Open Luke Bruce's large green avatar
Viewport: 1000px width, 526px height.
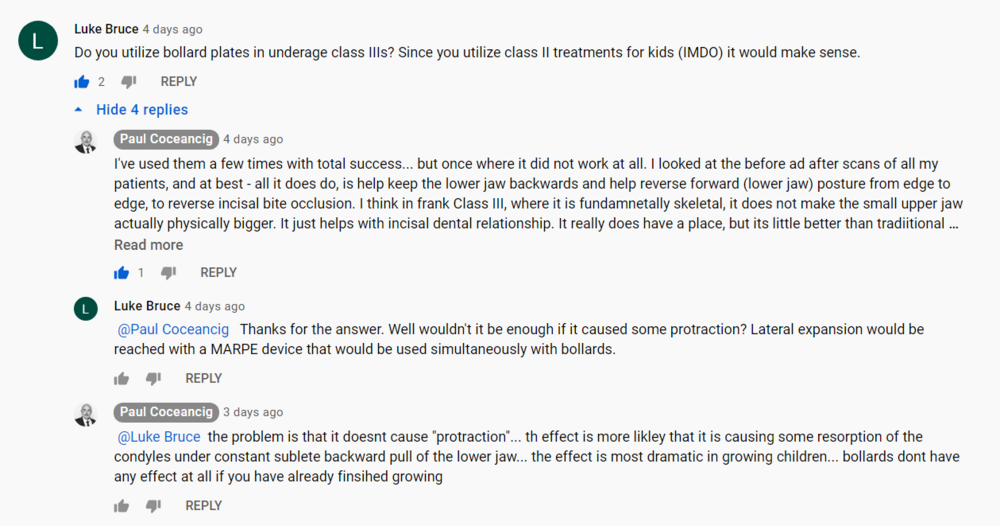(38, 41)
